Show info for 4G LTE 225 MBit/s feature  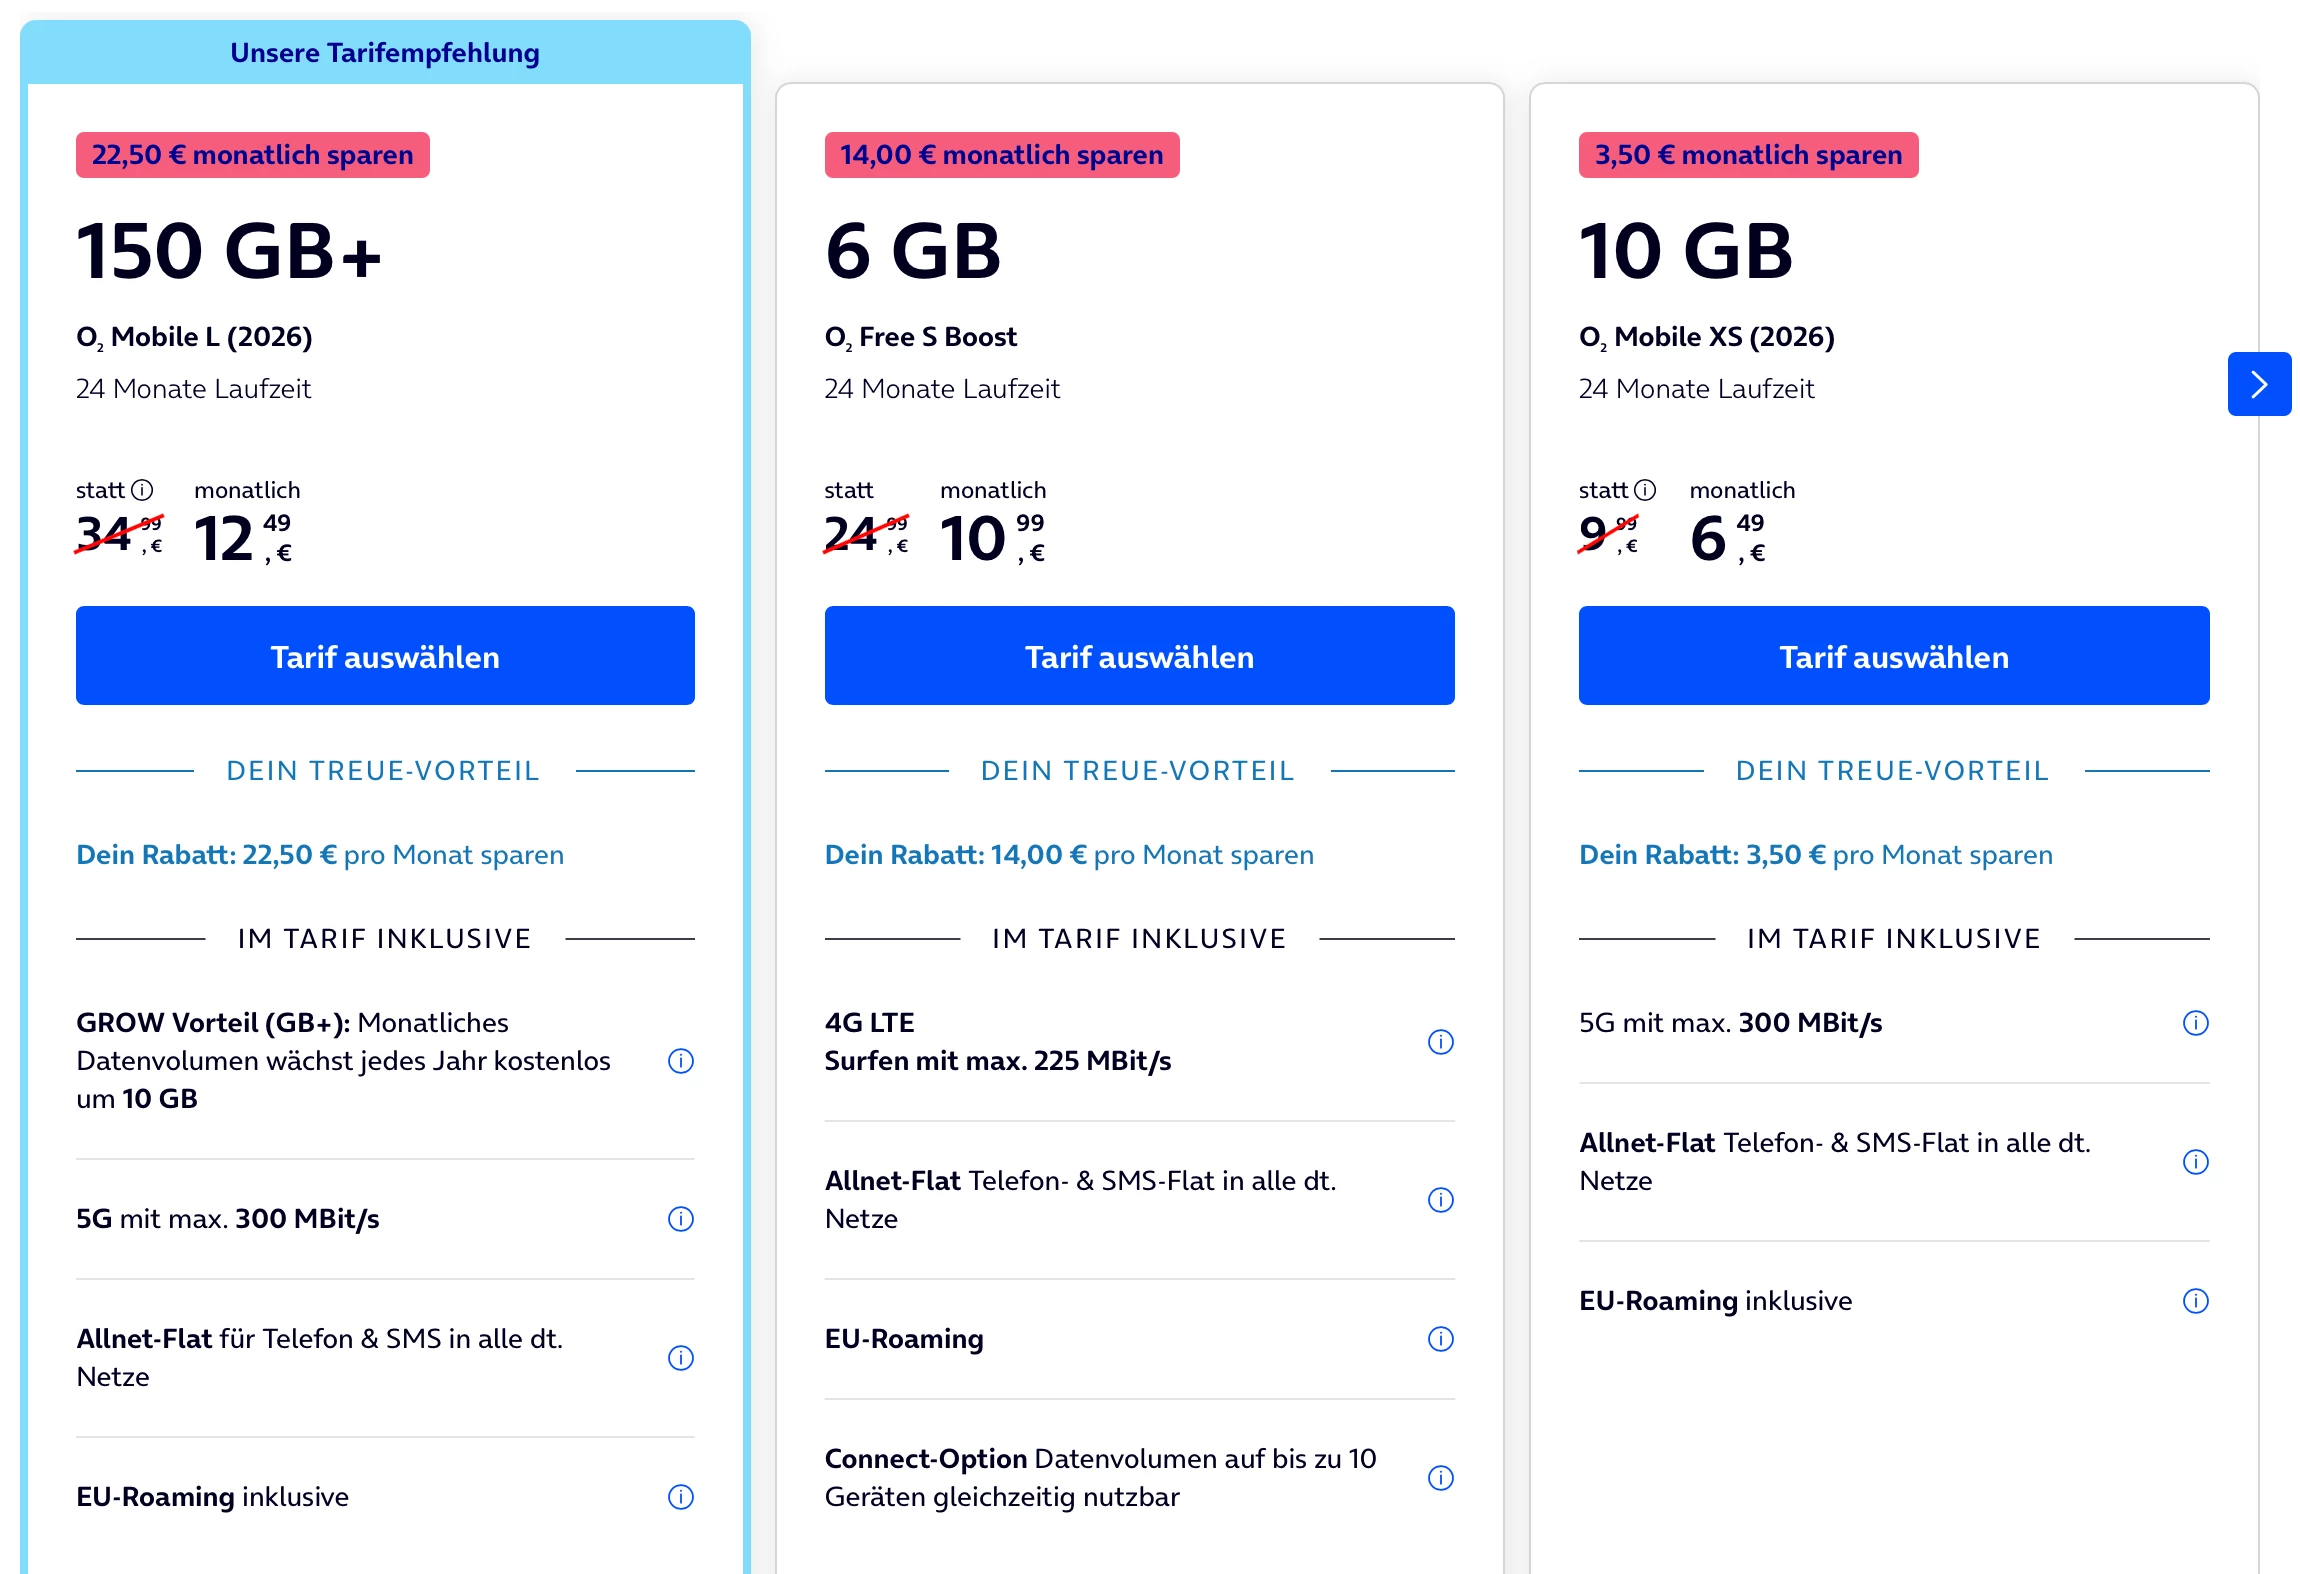[x=1441, y=1042]
